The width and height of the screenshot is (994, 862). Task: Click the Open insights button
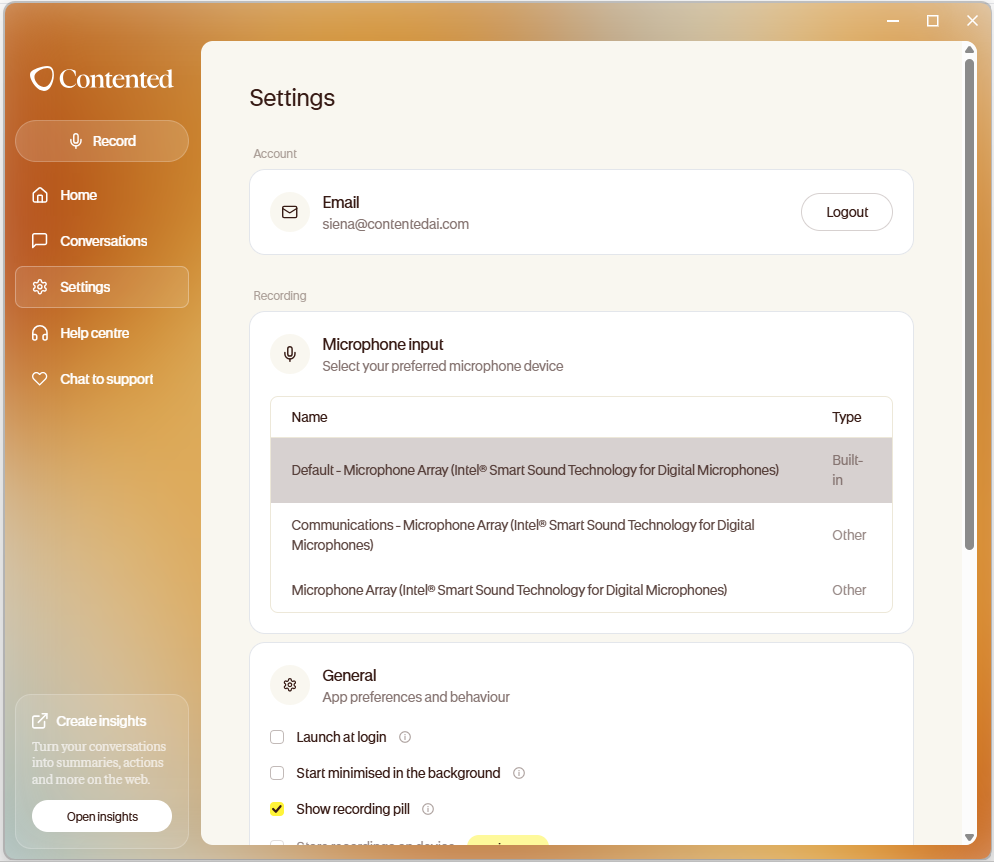click(102, 816)
